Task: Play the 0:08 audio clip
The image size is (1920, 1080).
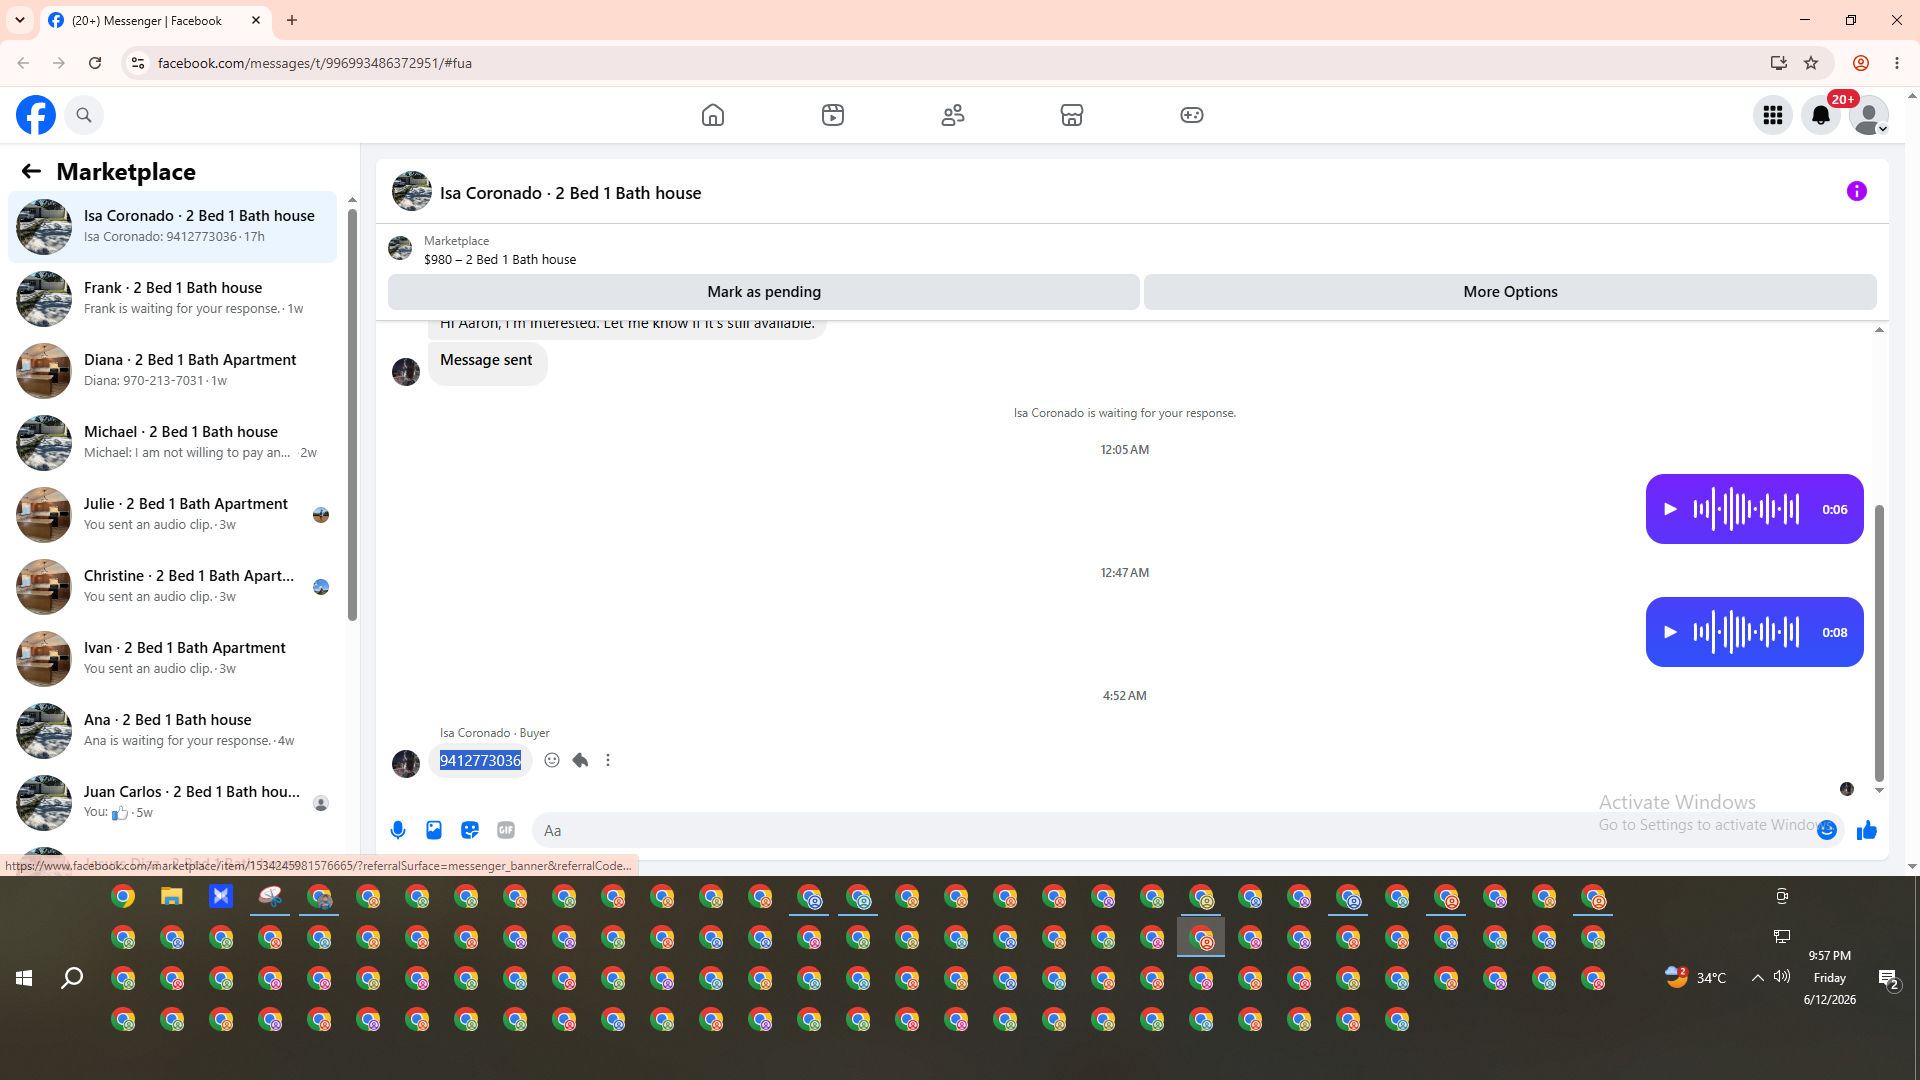Action: [x=1670, y=632]
